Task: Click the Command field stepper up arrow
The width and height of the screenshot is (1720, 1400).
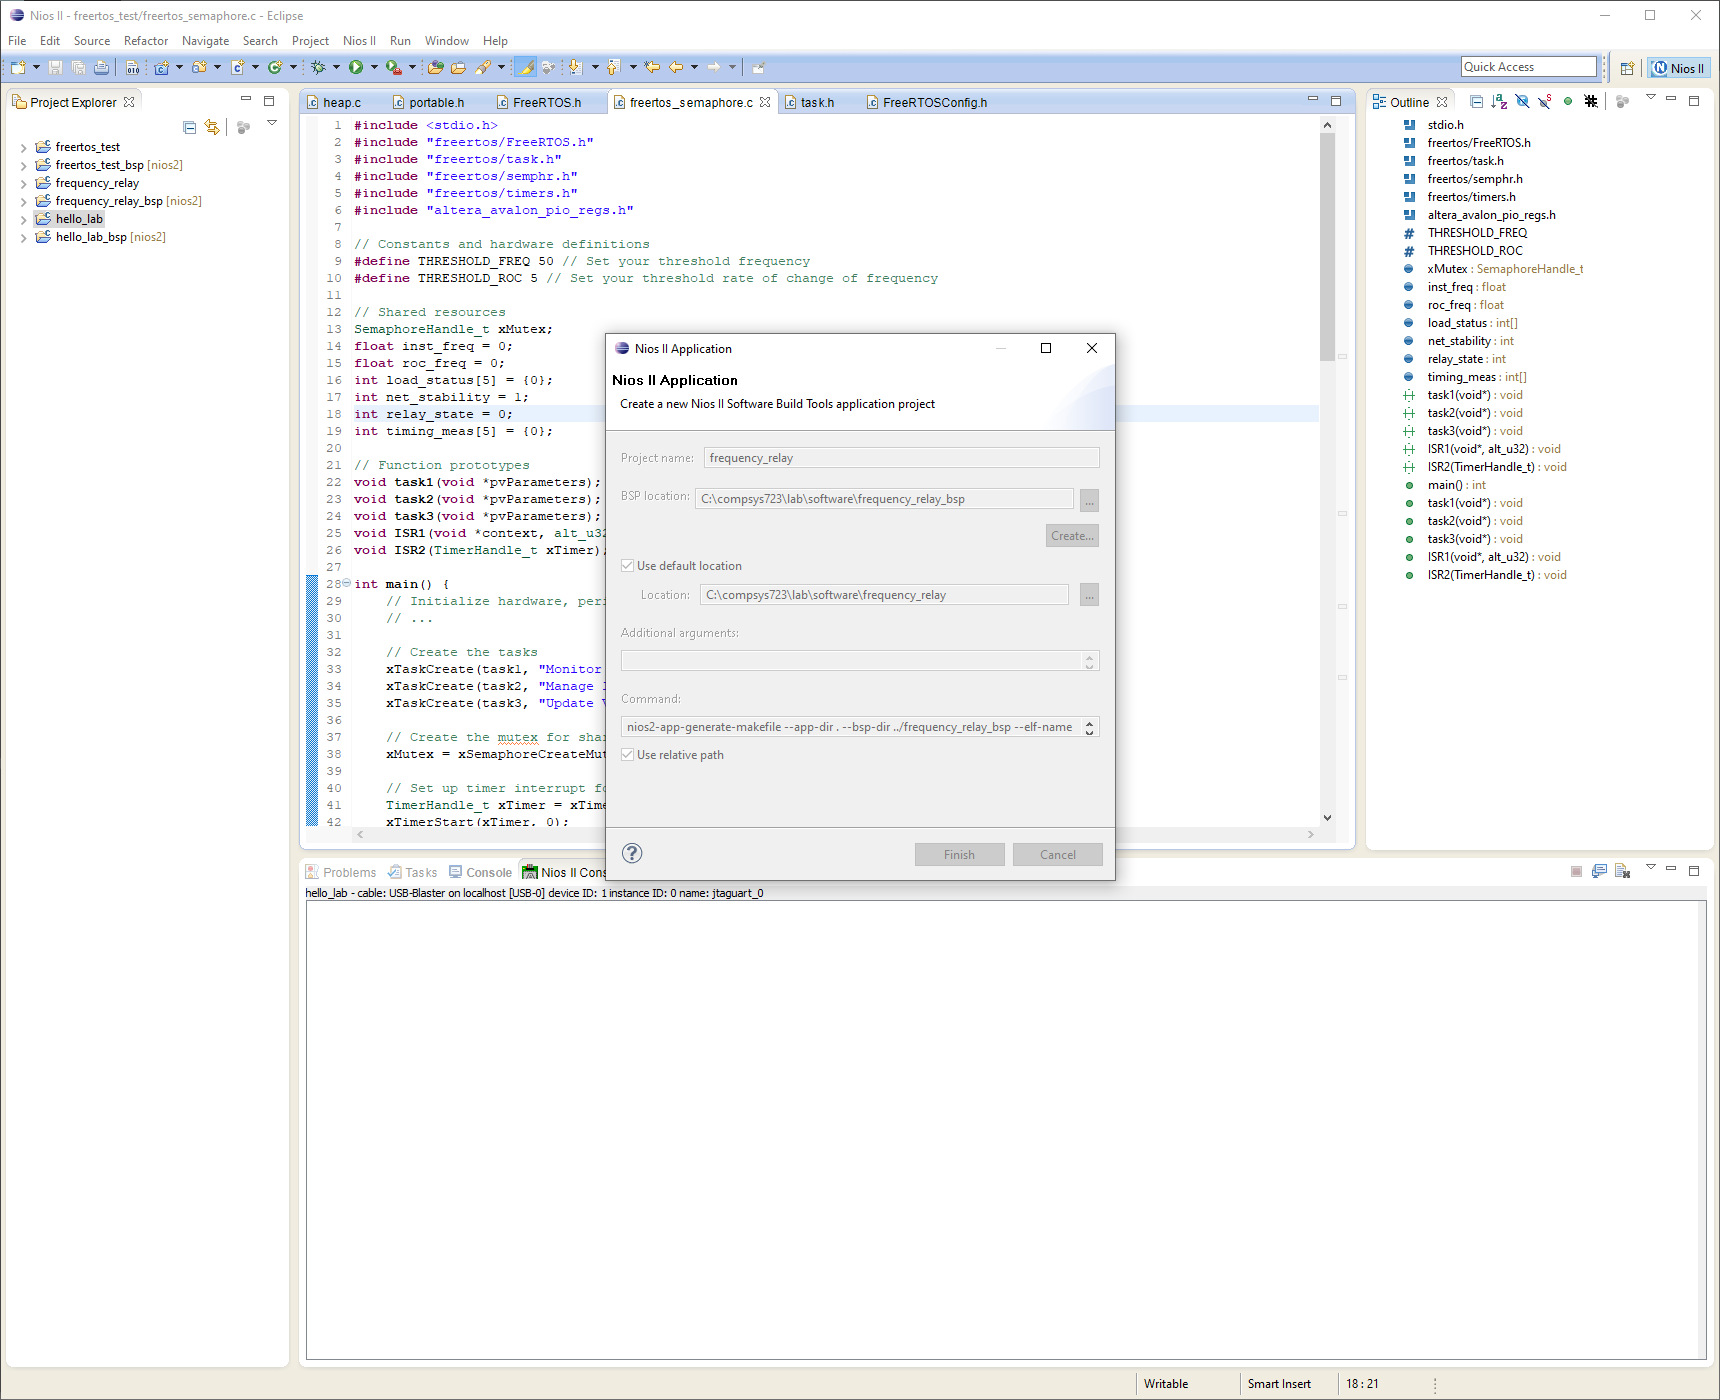Action: coord(1090,722)
